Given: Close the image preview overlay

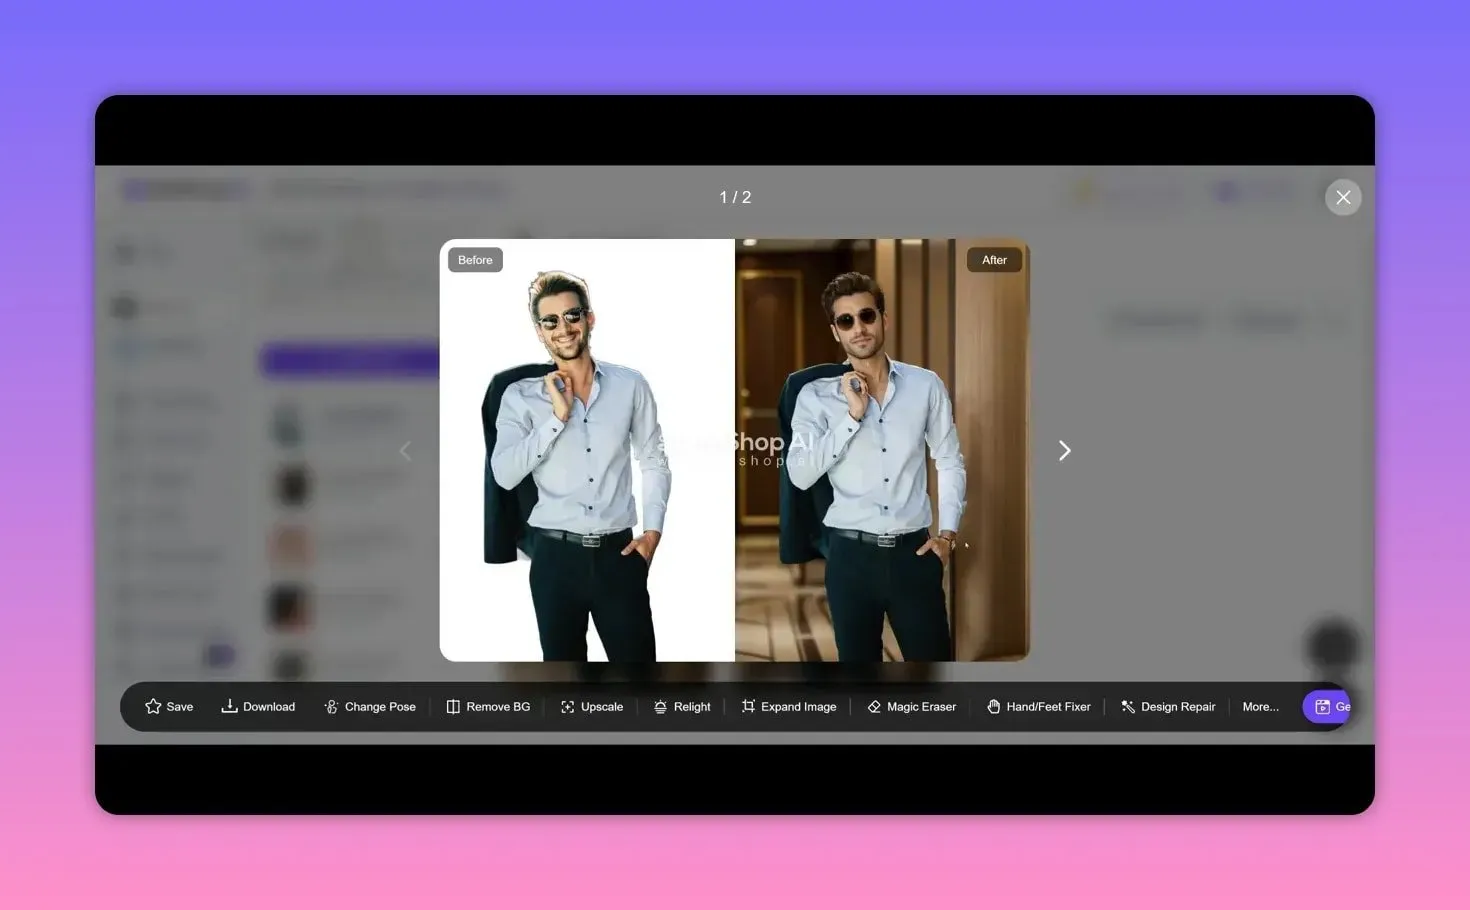Looking at the screenshot, I should coord(1343,197).
